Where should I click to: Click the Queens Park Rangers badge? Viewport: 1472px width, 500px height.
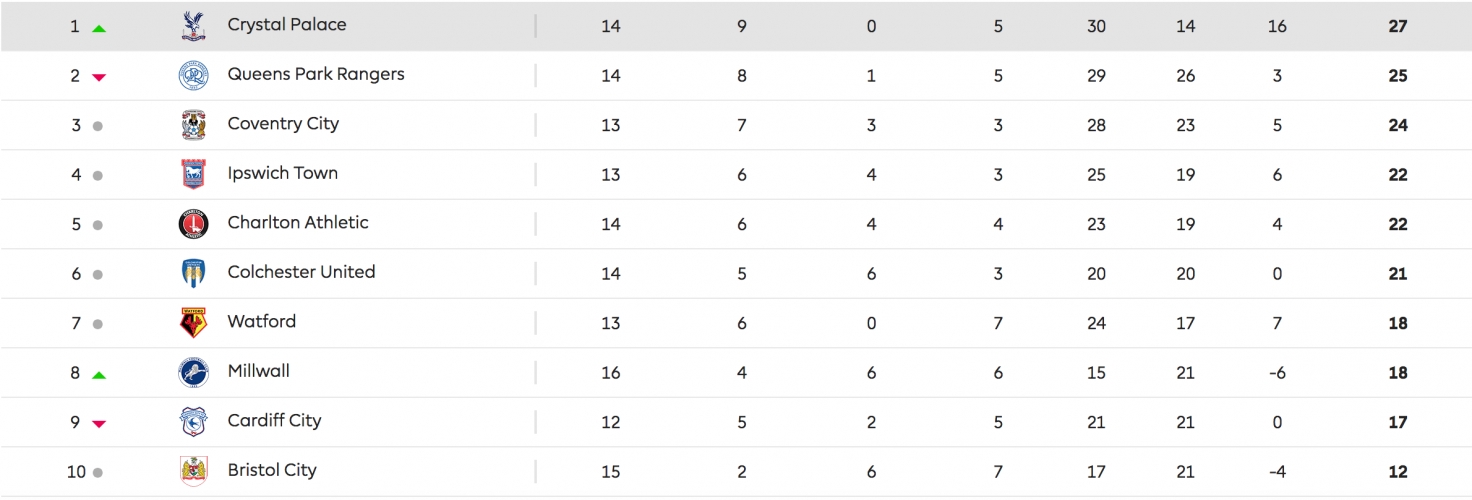[x=193, y=75]
